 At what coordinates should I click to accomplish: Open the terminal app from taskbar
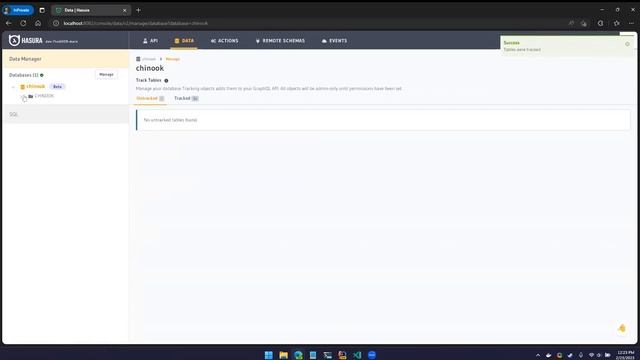tap(327, 355)
